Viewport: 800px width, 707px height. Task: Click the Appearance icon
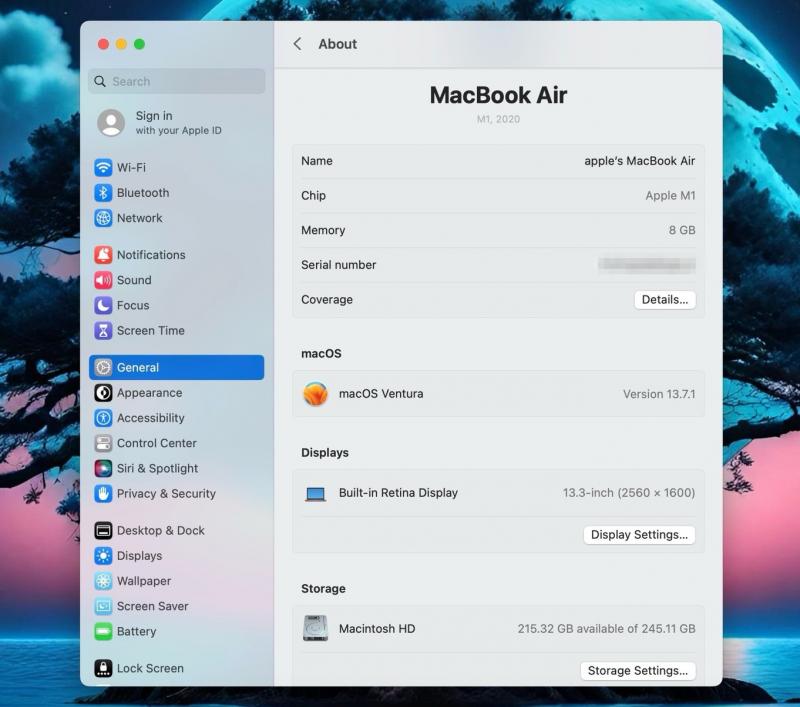103,393
